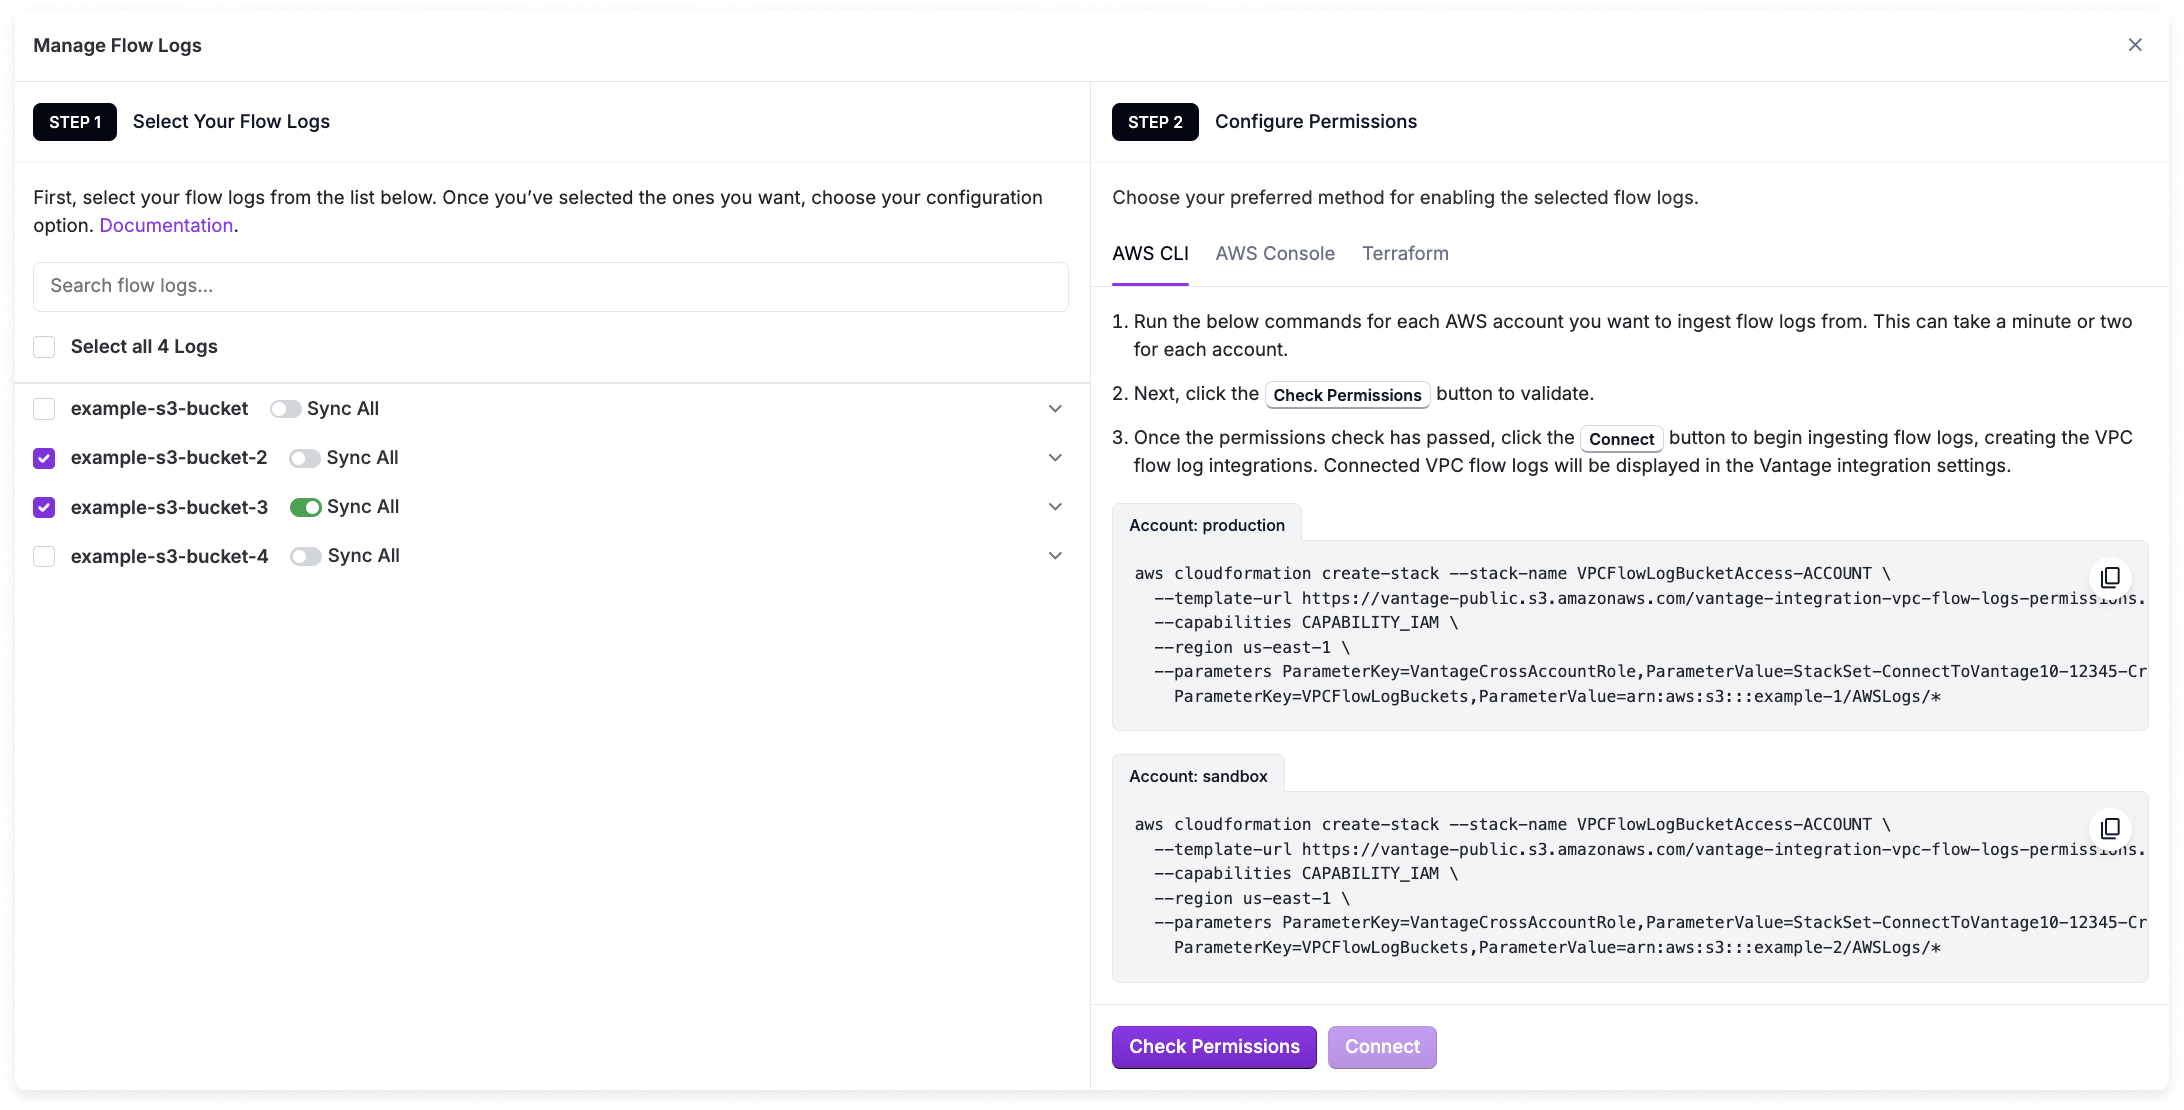Switch to the Terraform tab
This screenshot has width=2184, height=1110.
click(1405, 254)
